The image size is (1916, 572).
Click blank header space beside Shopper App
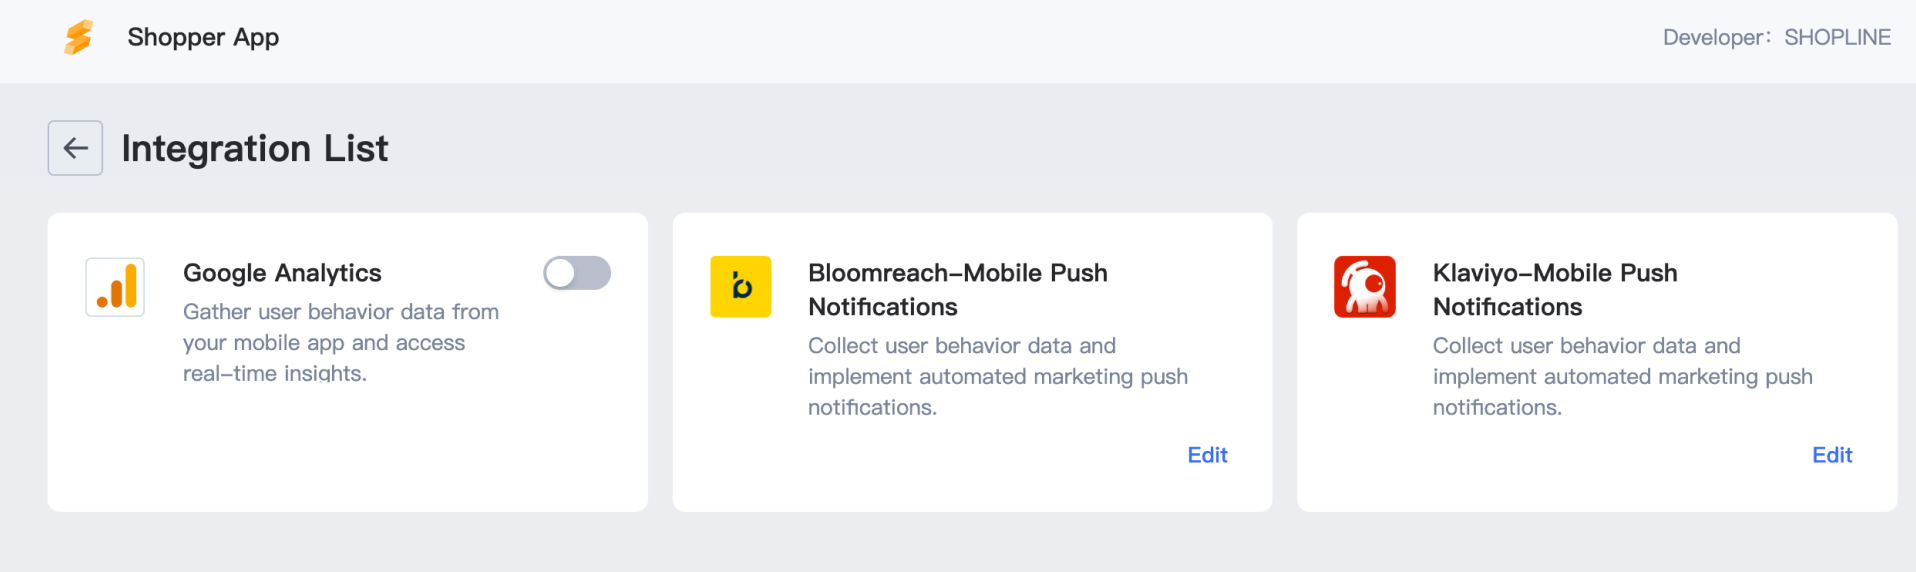[900, 38]
